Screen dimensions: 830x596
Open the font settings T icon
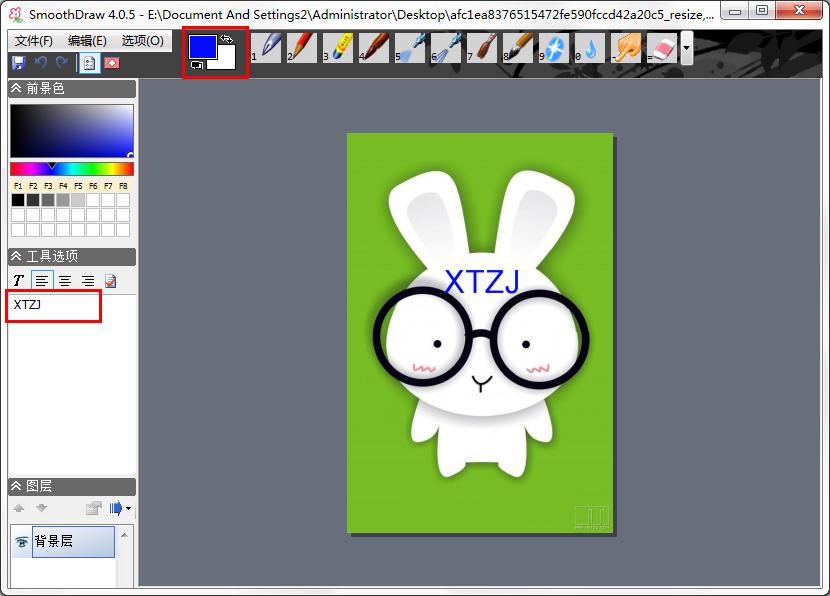click(19, 281)
